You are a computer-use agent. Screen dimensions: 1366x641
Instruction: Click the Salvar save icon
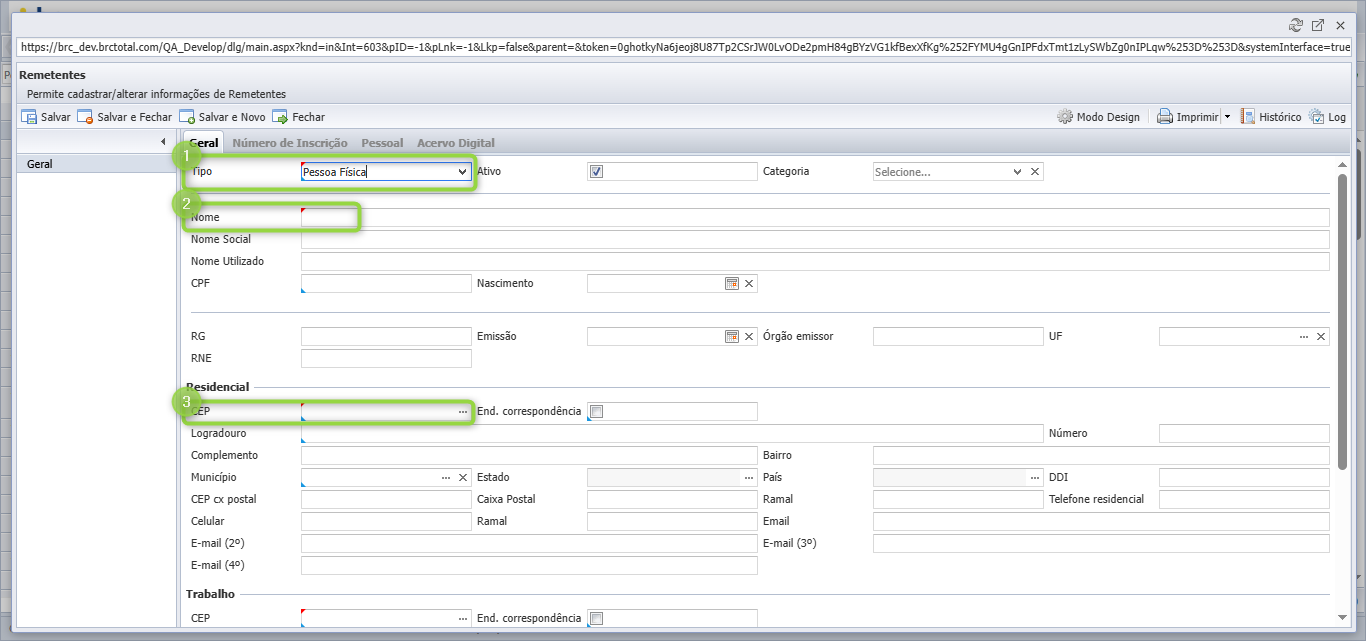click(29, 117)
